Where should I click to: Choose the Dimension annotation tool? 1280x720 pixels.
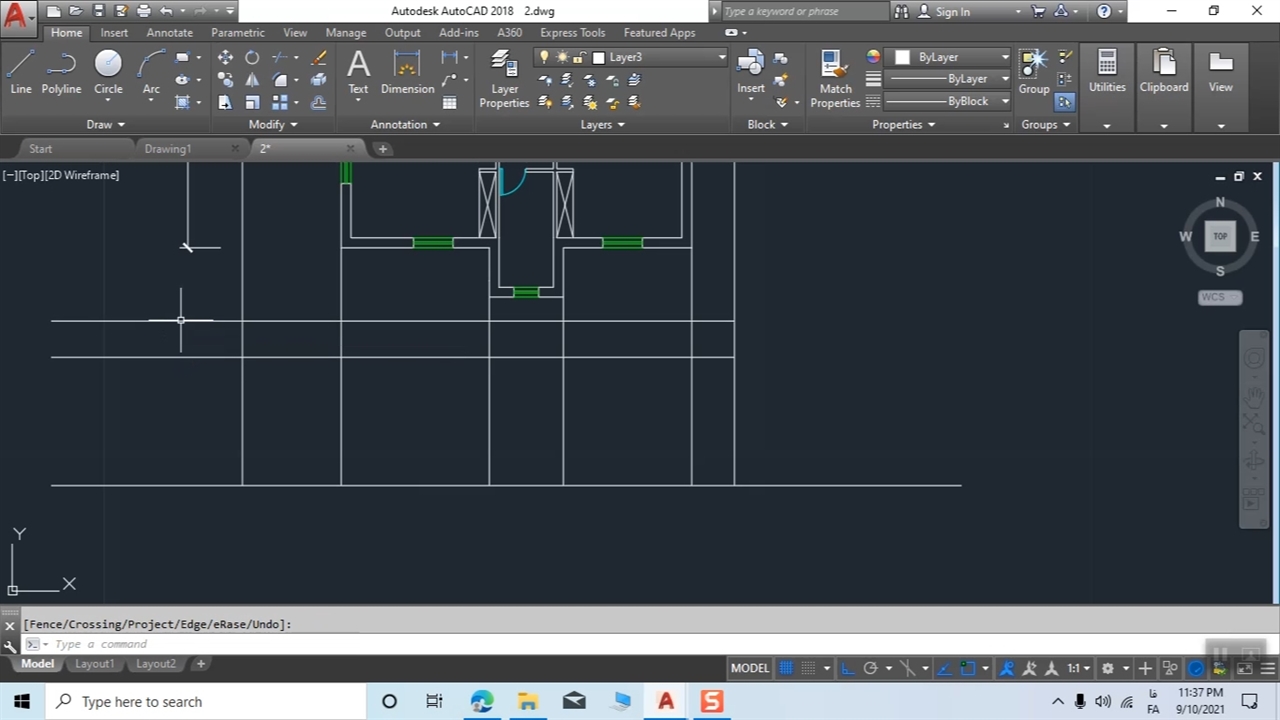click(407, 72)
